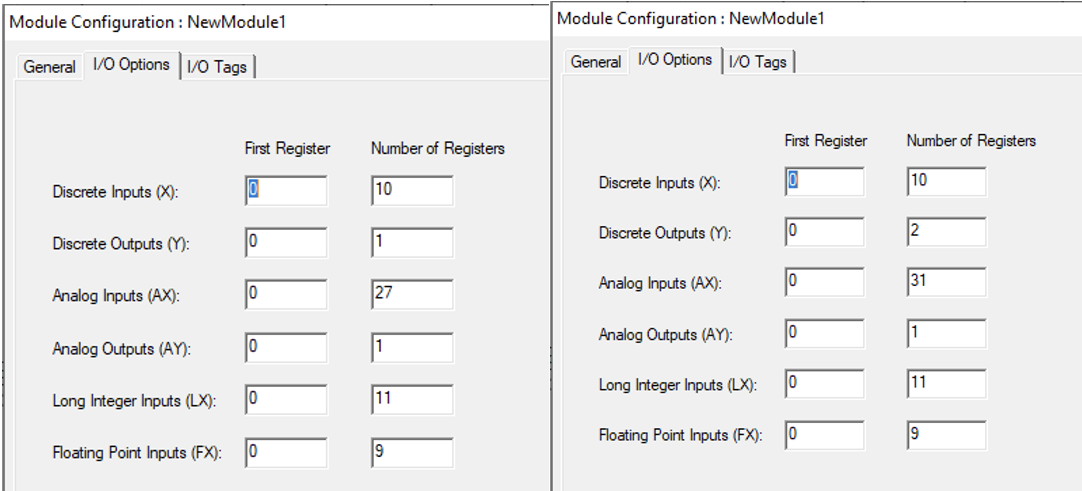Click left window Floating Point Inputs First Register field
This screenshot has height=491, width=1082.
(x=286, y=452)
